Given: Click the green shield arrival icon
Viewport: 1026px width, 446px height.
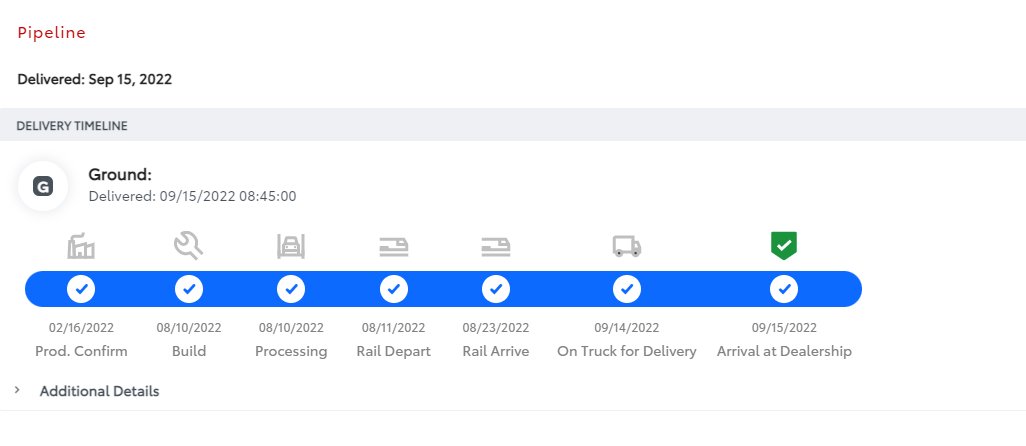Looking at the screenshot, I should pos(784,245).
